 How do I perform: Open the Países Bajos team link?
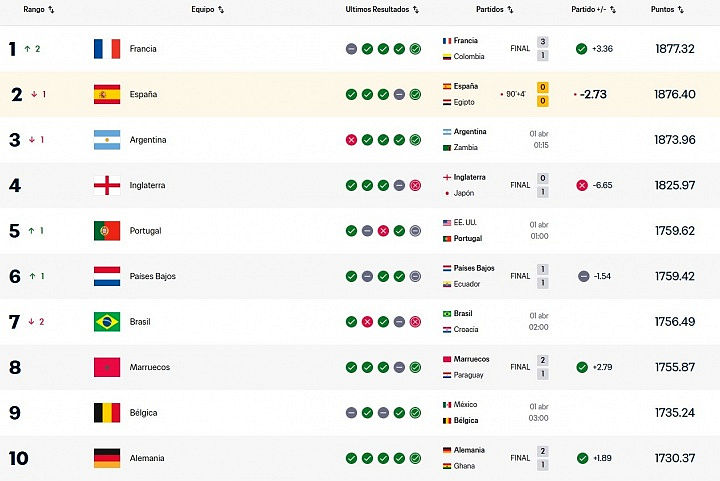pos(152,276)
